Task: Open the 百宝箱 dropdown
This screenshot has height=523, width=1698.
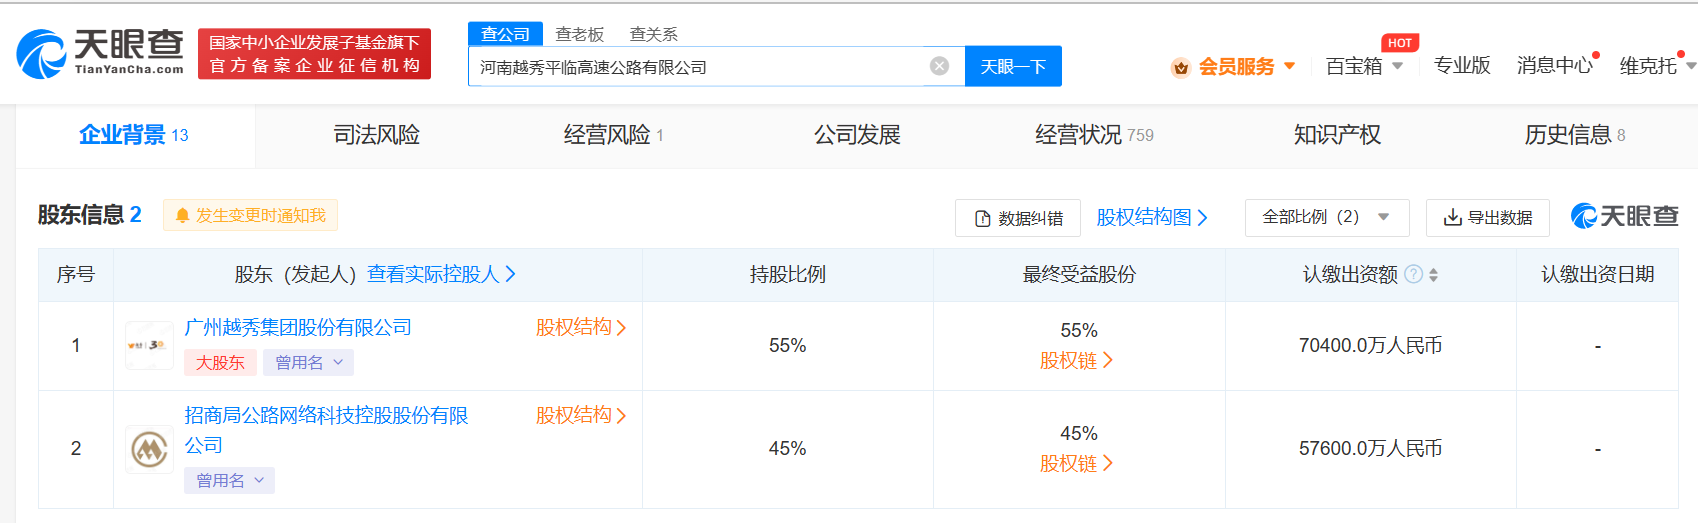Action: pos(1397,66)
